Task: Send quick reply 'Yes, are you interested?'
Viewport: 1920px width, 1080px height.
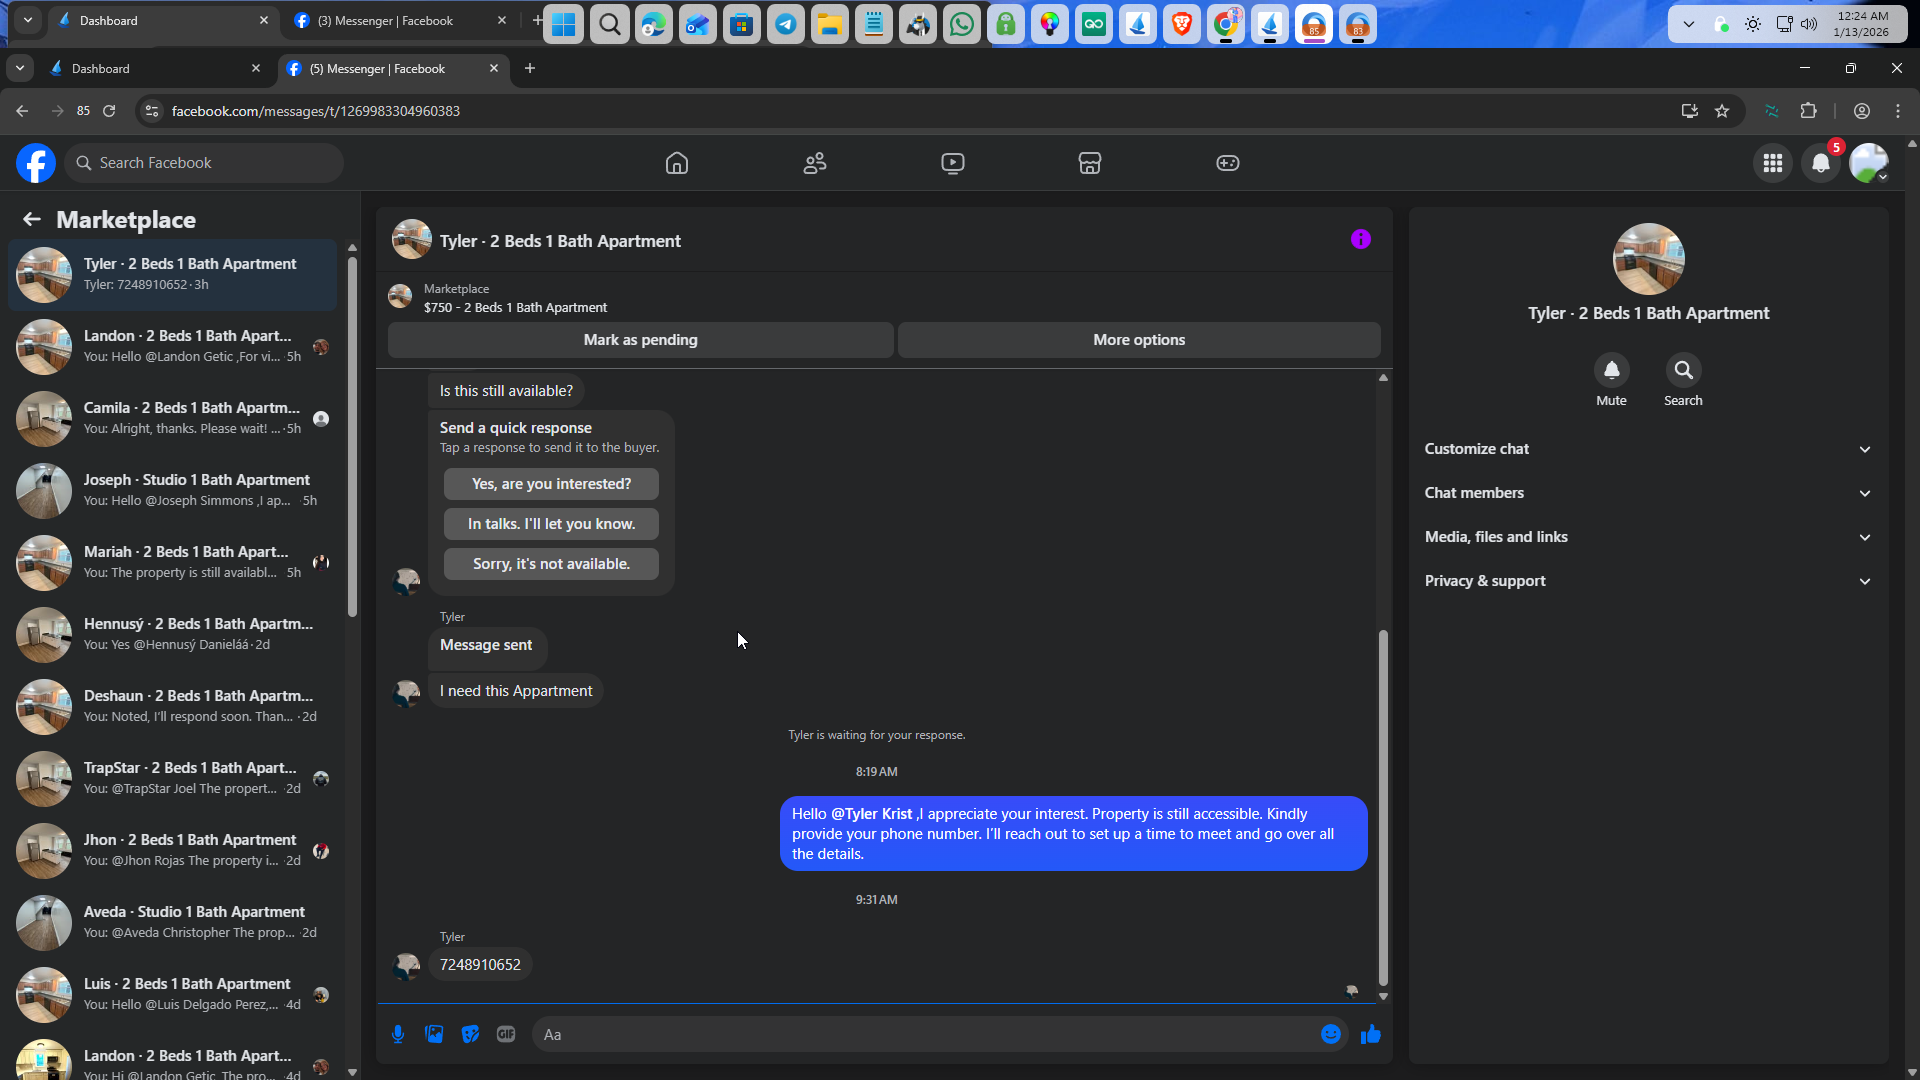Action: 551,484
